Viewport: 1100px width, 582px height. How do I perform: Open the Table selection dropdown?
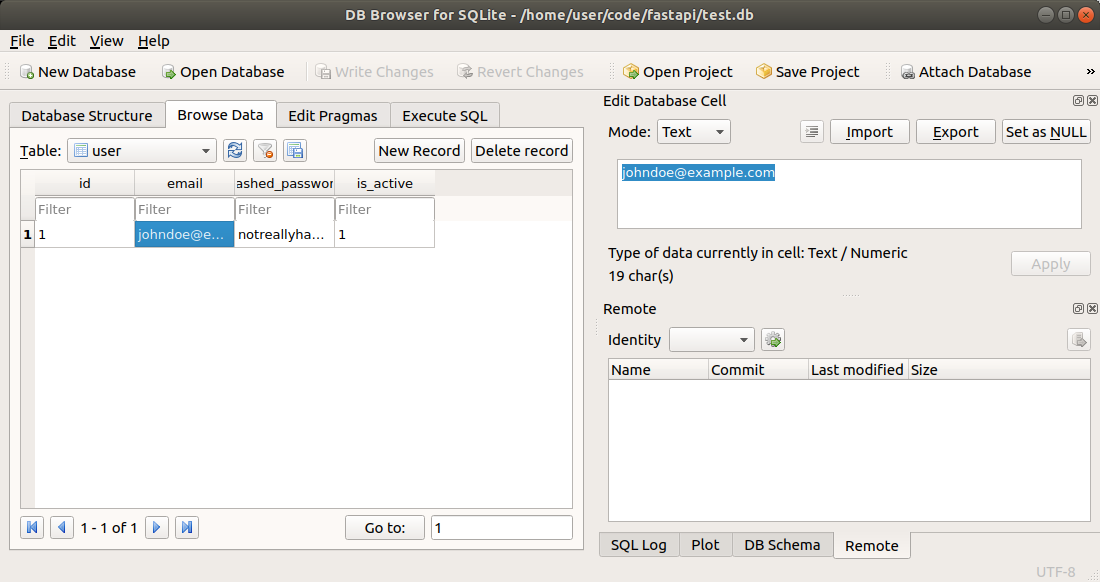[x=141, y=151]
